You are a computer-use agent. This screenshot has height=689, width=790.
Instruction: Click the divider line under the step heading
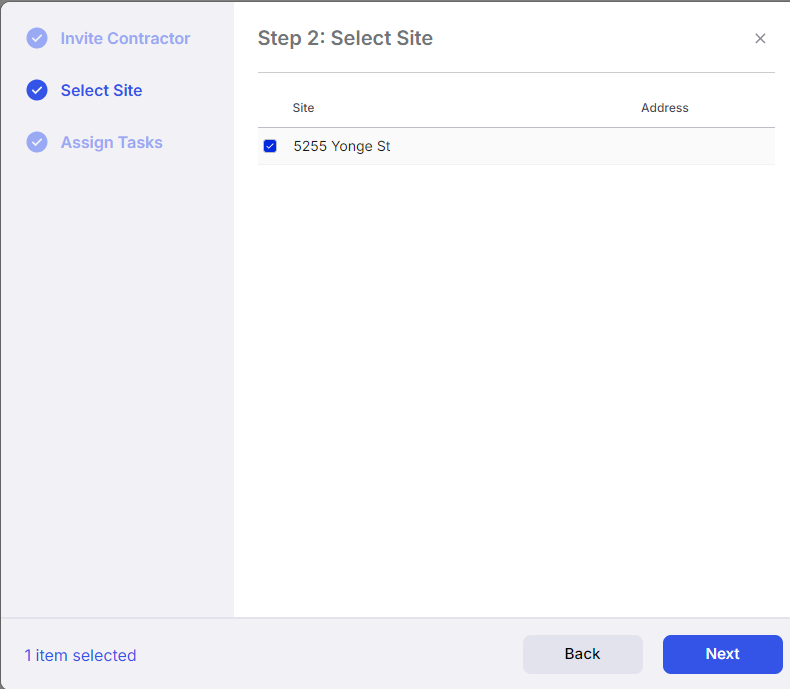pyautogui.click(x=516, y=73)
